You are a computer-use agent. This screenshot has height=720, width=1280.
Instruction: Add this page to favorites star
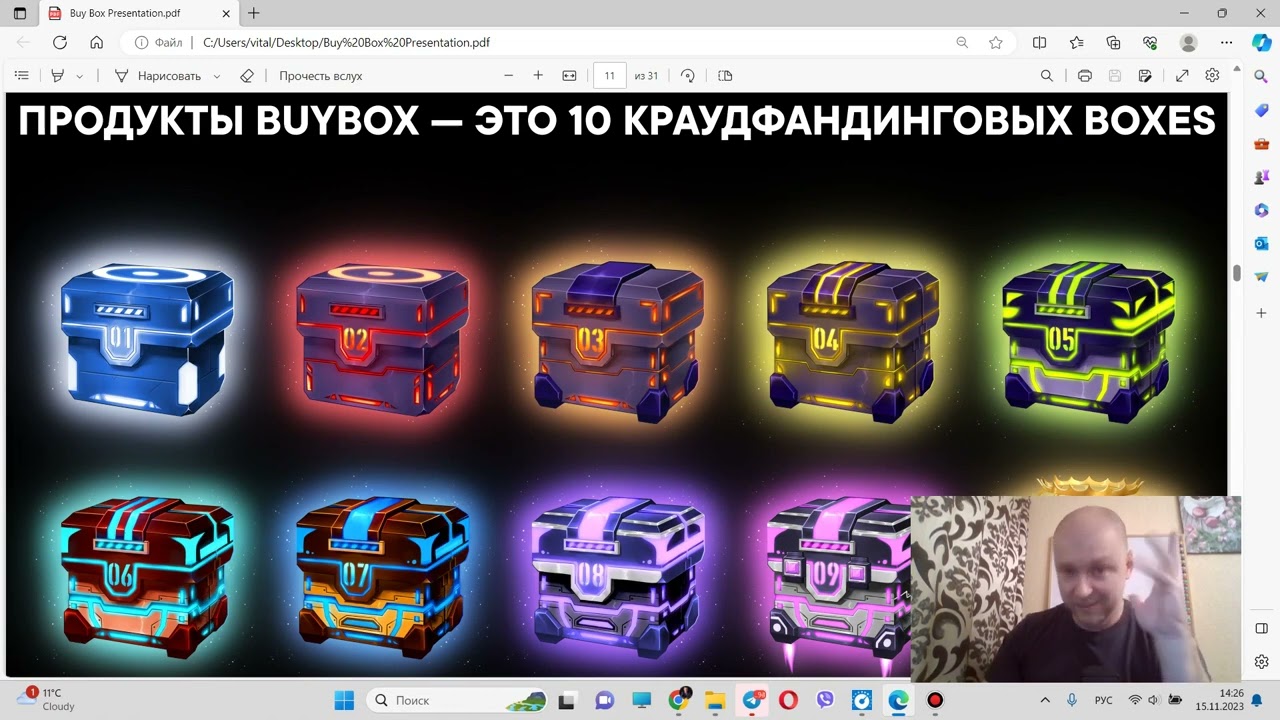click(x=996, y=42)
